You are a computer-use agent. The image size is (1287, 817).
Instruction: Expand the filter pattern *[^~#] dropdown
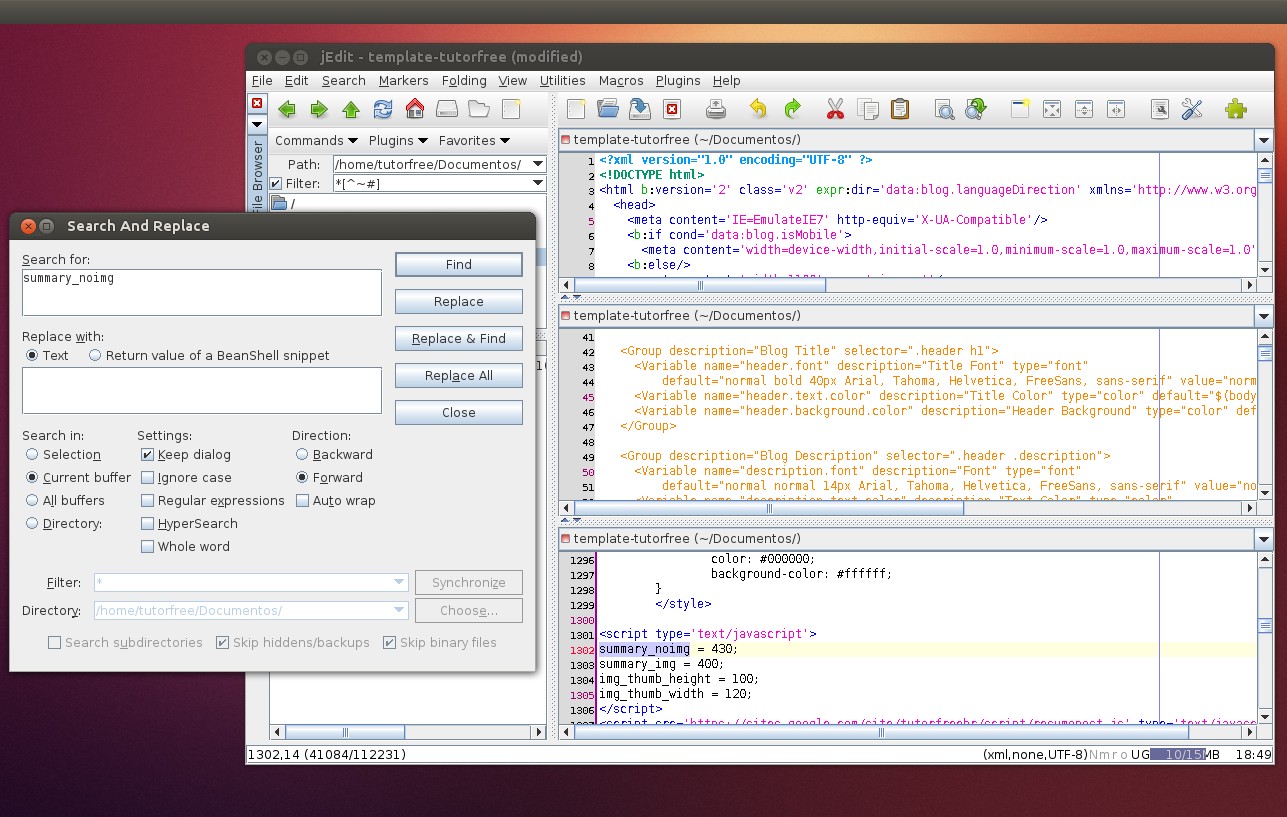pos(538,183)
